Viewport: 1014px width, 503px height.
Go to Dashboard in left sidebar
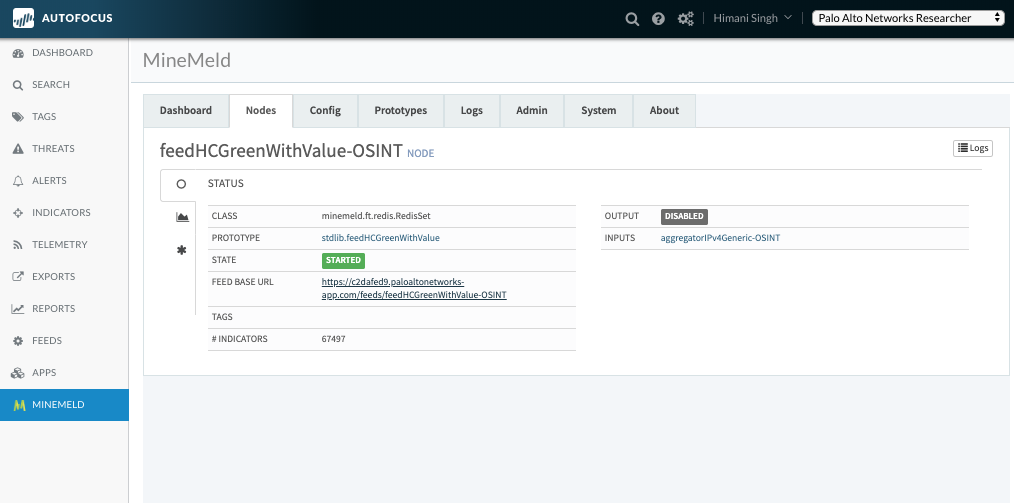point(62,53)
